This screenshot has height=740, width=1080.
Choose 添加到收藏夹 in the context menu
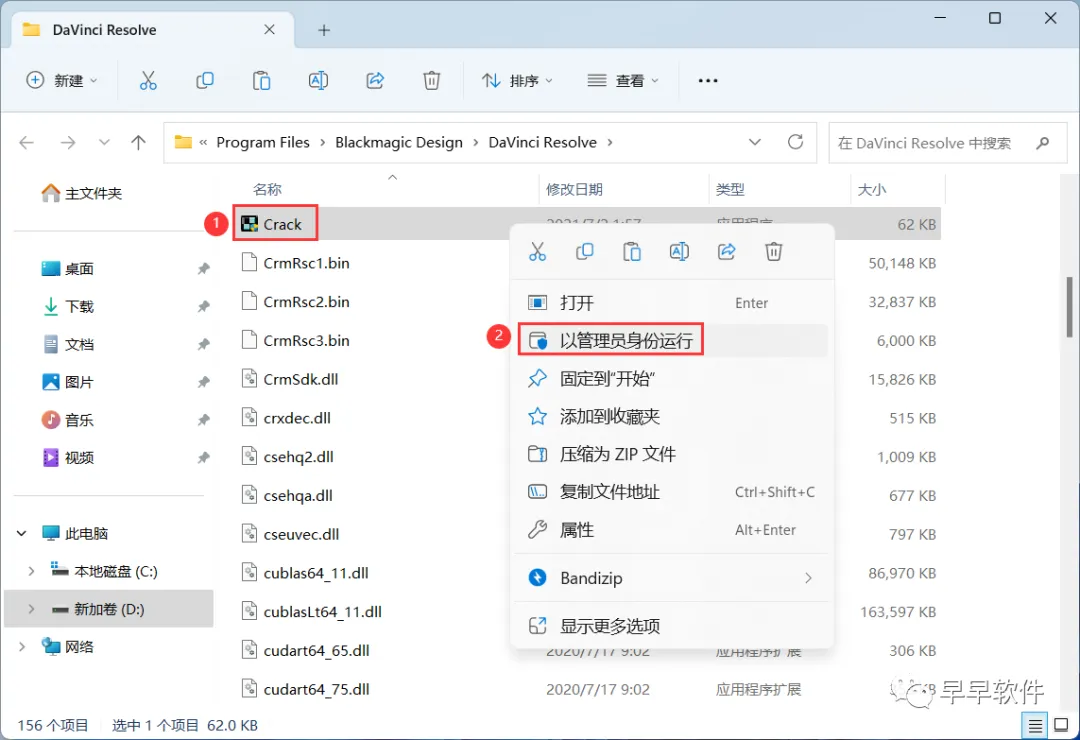(x=672, y=416)
